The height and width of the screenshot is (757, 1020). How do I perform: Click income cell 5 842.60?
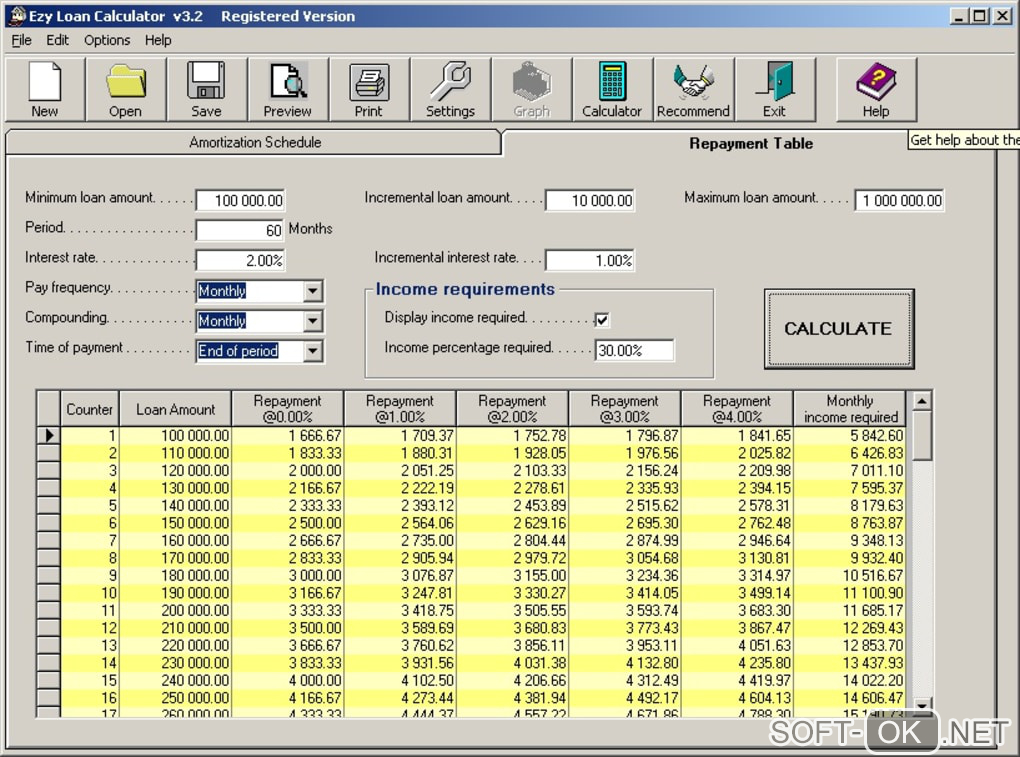tap(850, 435)
